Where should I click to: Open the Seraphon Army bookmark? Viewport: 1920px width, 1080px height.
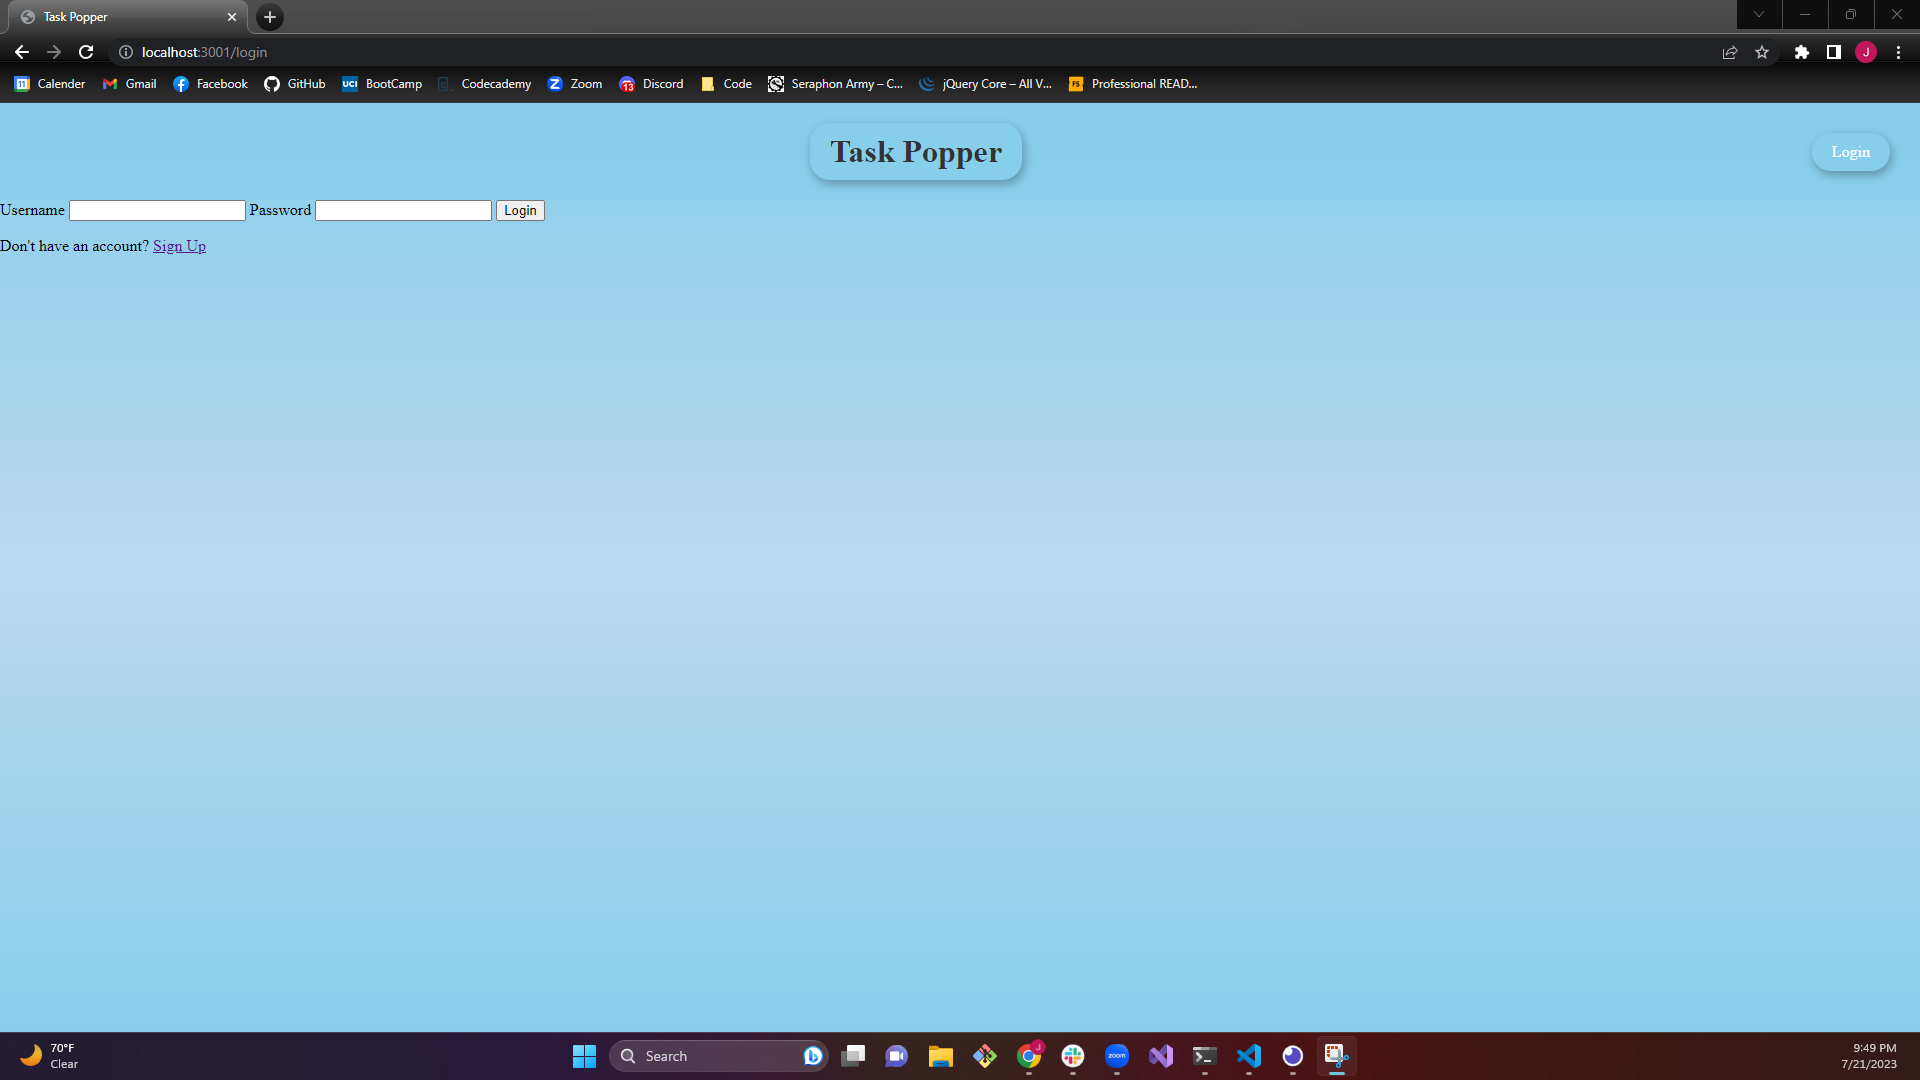(x=835, y=84)
